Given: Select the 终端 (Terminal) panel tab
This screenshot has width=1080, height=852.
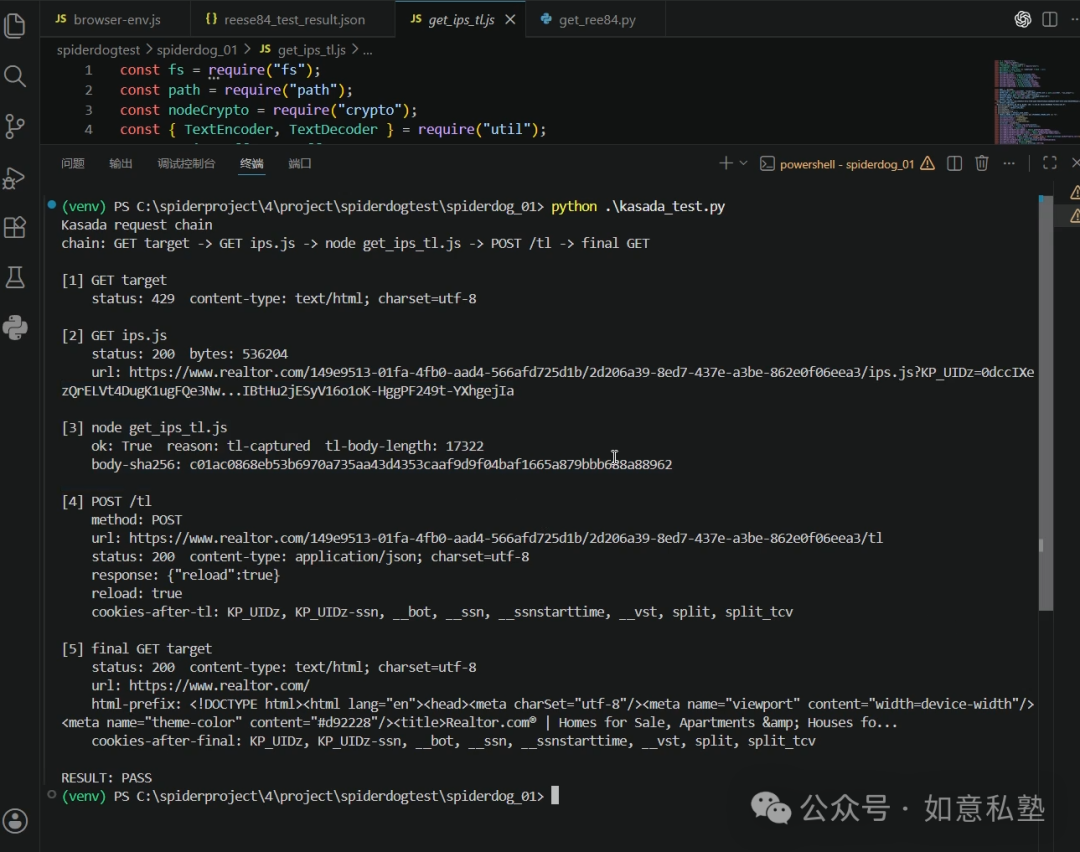Looking at the screenshot, I should (251, 163).
